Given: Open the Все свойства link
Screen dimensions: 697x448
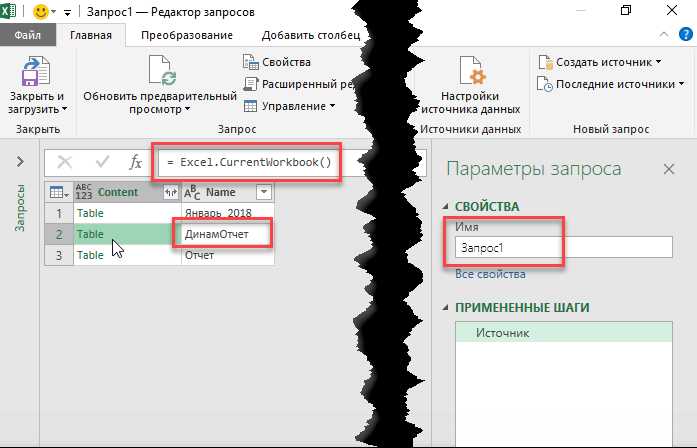Looking at the screenshot, I should (490, 274).
